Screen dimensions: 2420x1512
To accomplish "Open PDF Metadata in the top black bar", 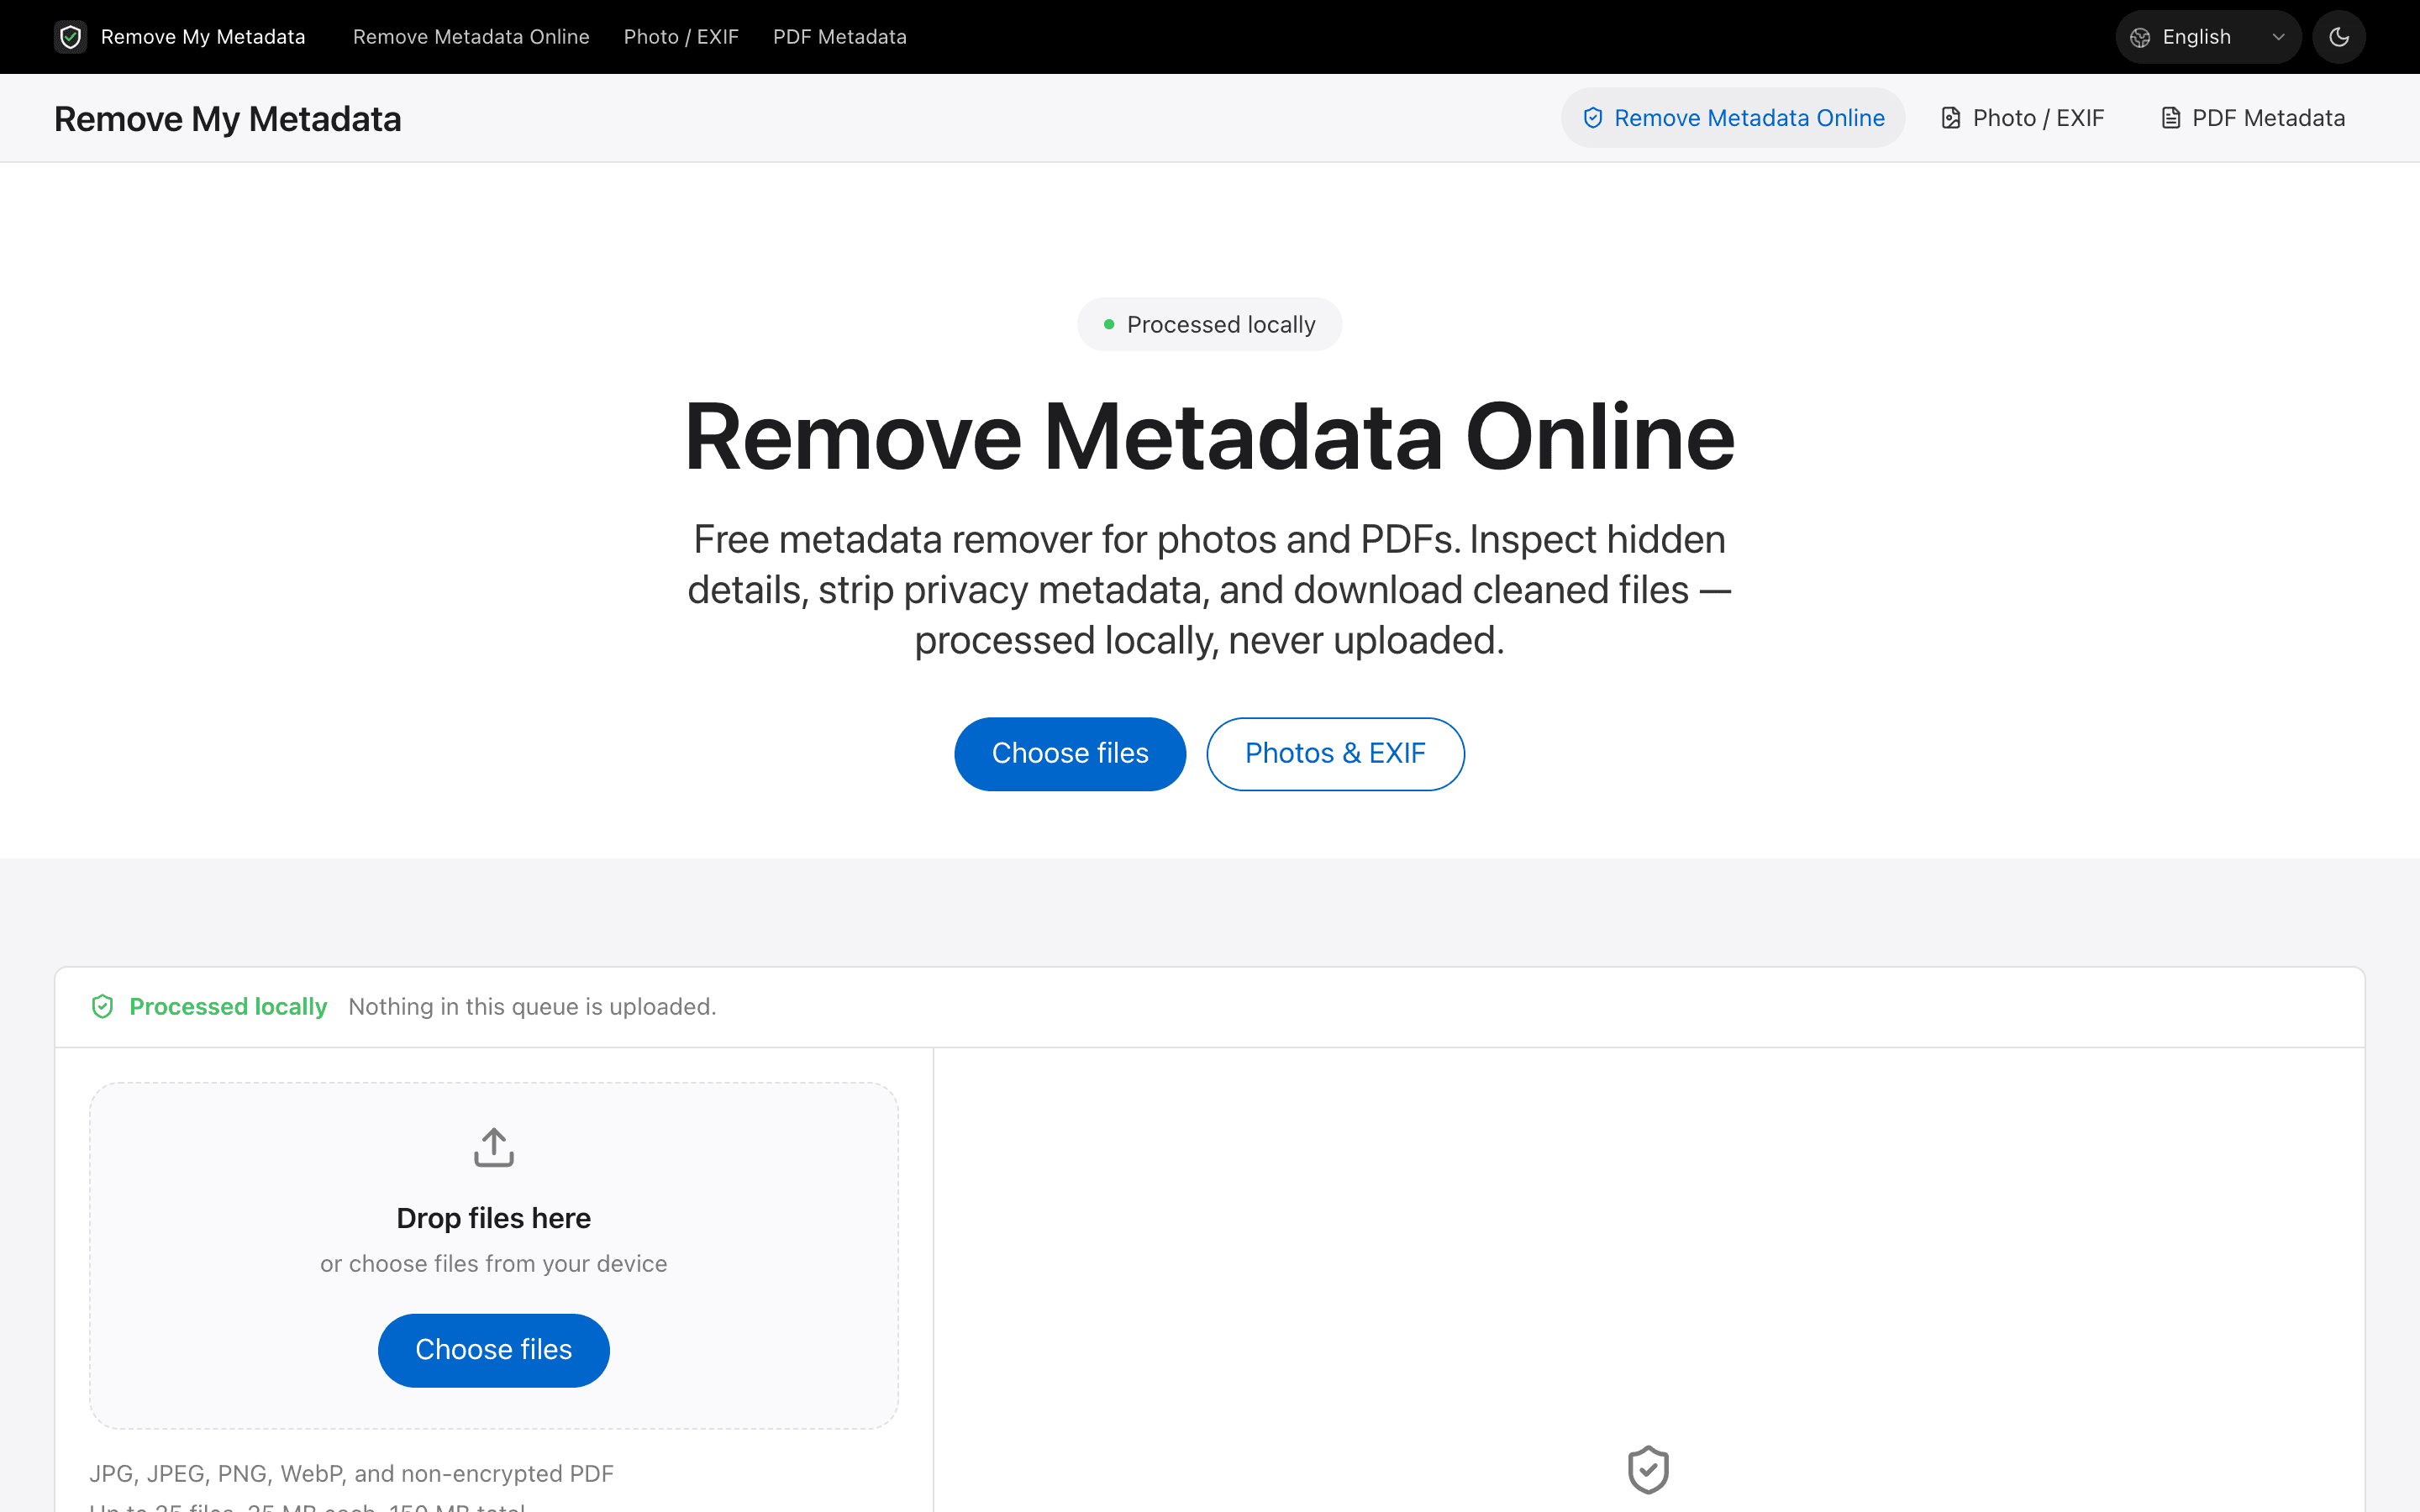I will [x=839, y=37].
